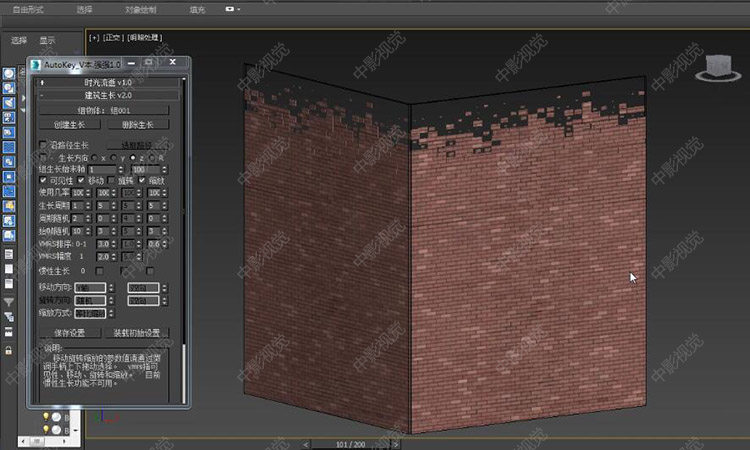Click the top icon in the left sidebar

[9, 73]
